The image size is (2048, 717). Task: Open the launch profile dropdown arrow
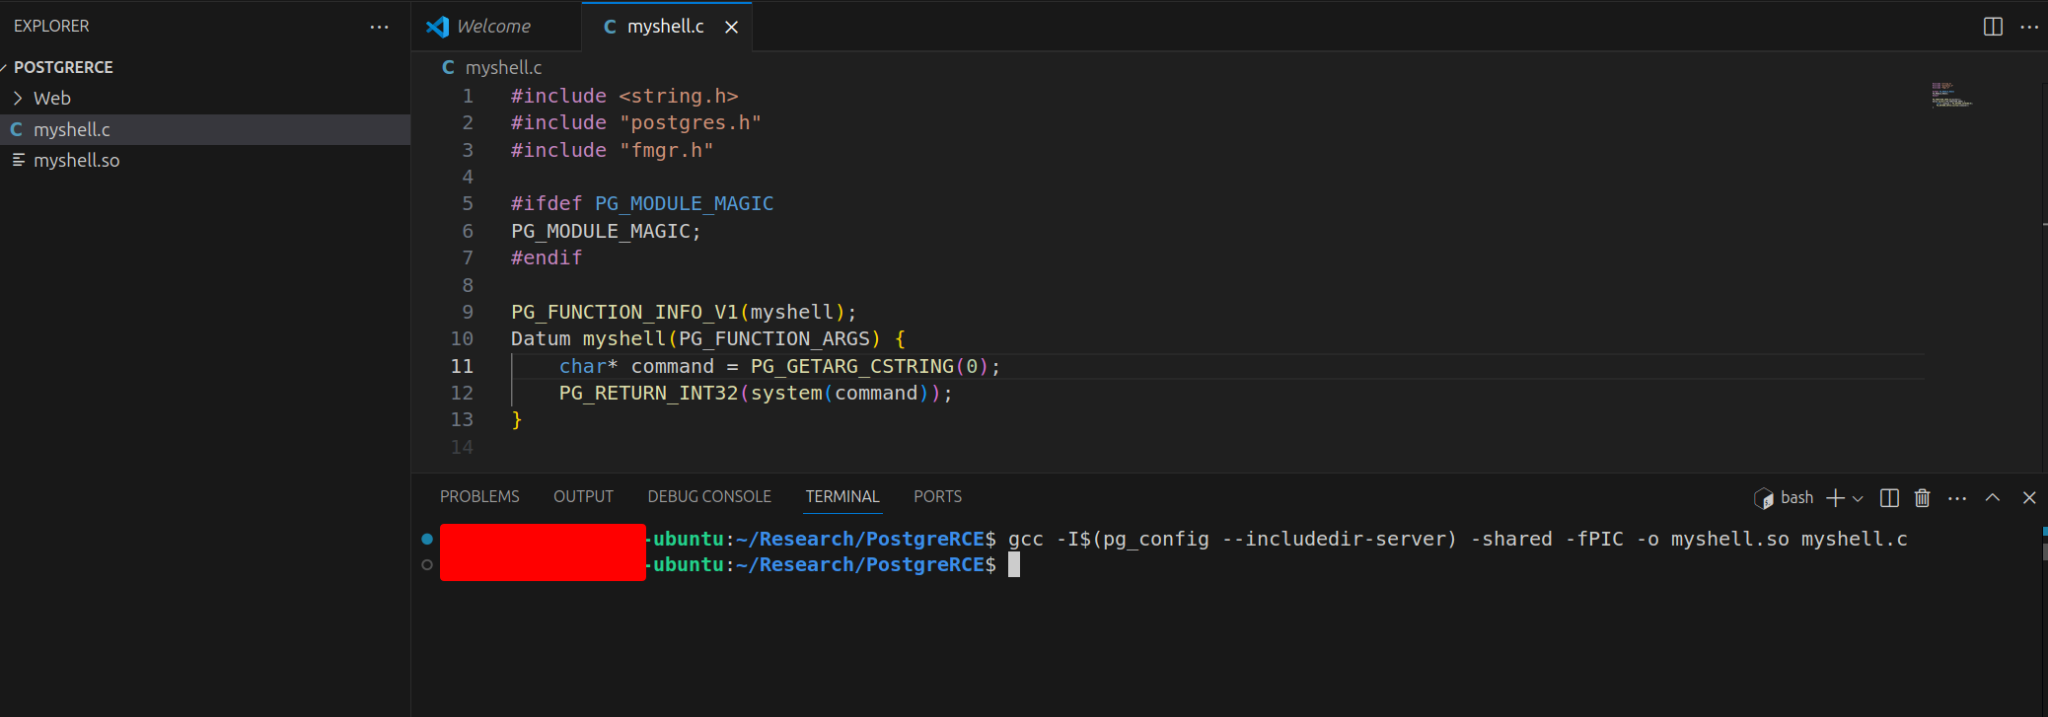[x=1858, y=498]
